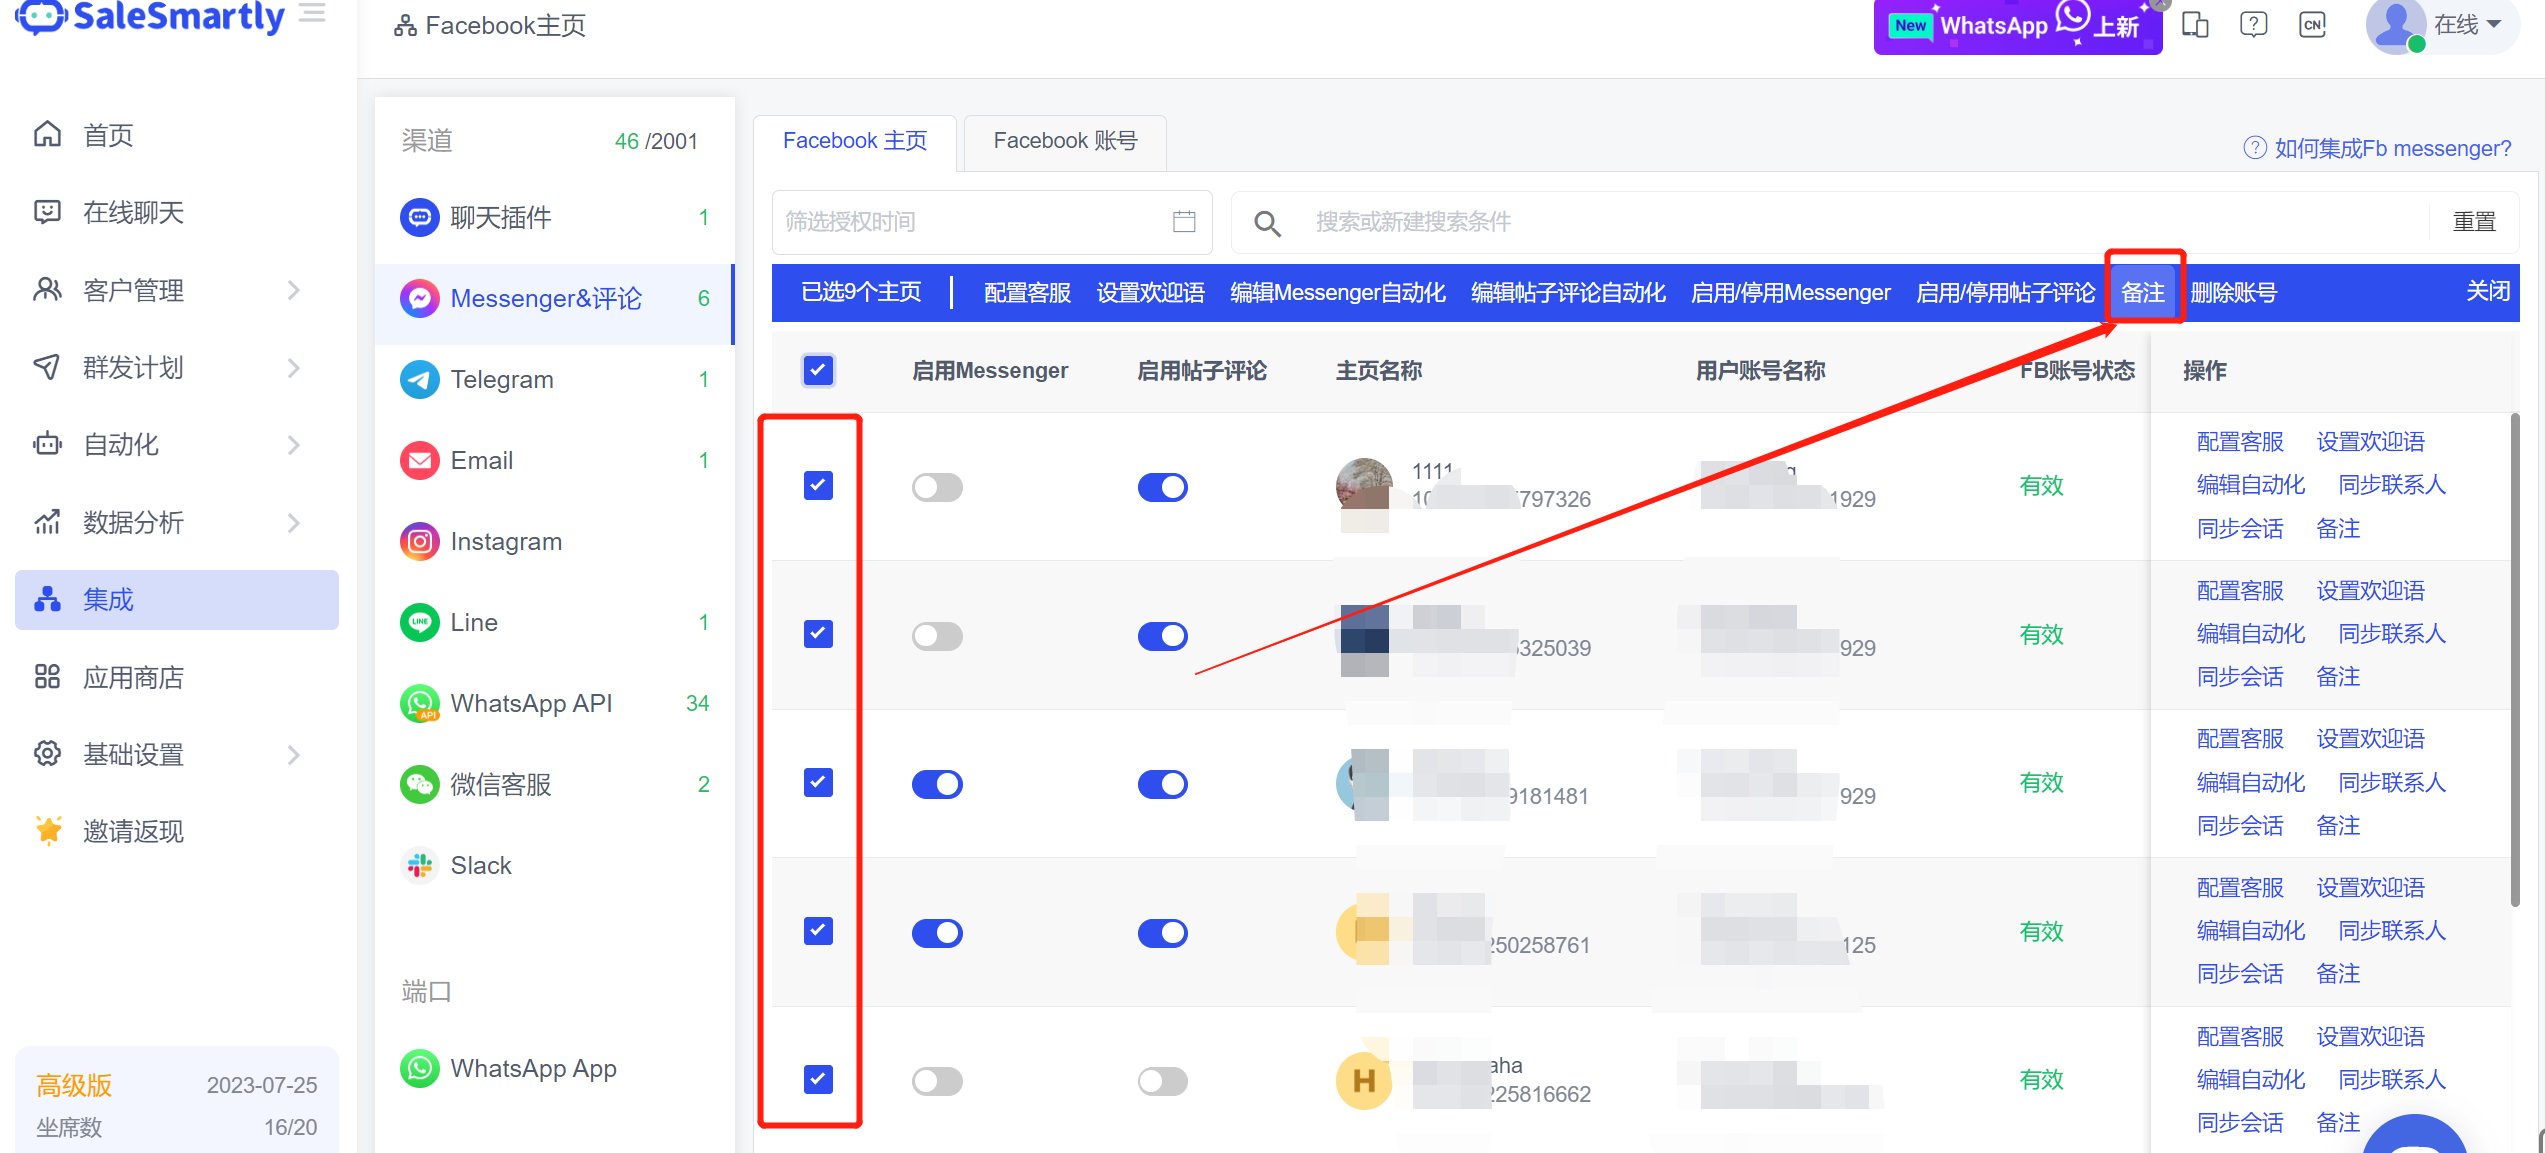Click 备注 in the blue bulk action bar
Screen dimensions: 2545x1153
pos(2143,292)
